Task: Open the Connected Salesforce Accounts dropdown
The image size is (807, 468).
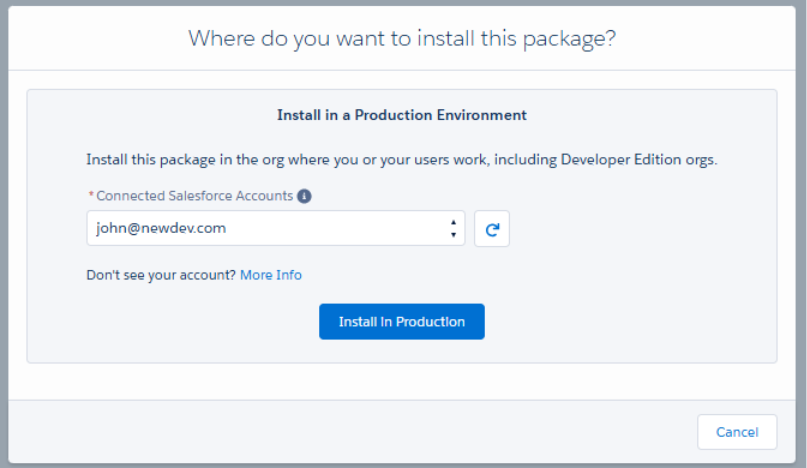Action: tap(275, 228)
